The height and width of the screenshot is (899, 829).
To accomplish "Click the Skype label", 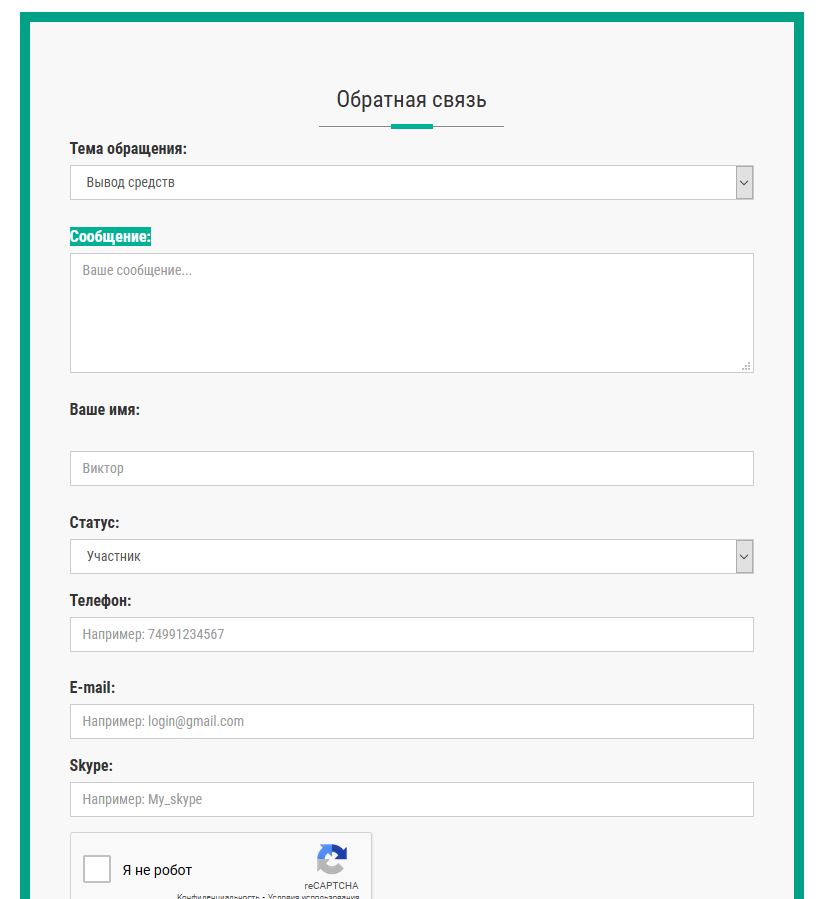I will tap(91, 766).
